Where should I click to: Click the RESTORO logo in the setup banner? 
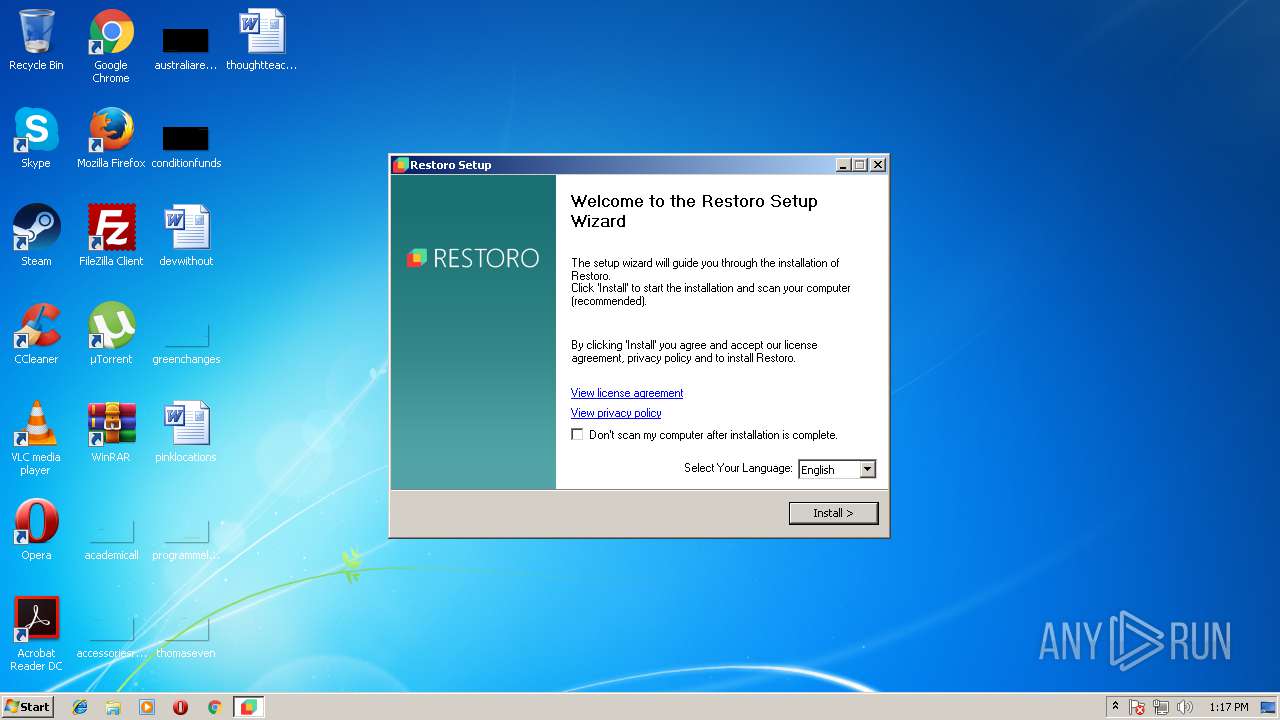473,258
